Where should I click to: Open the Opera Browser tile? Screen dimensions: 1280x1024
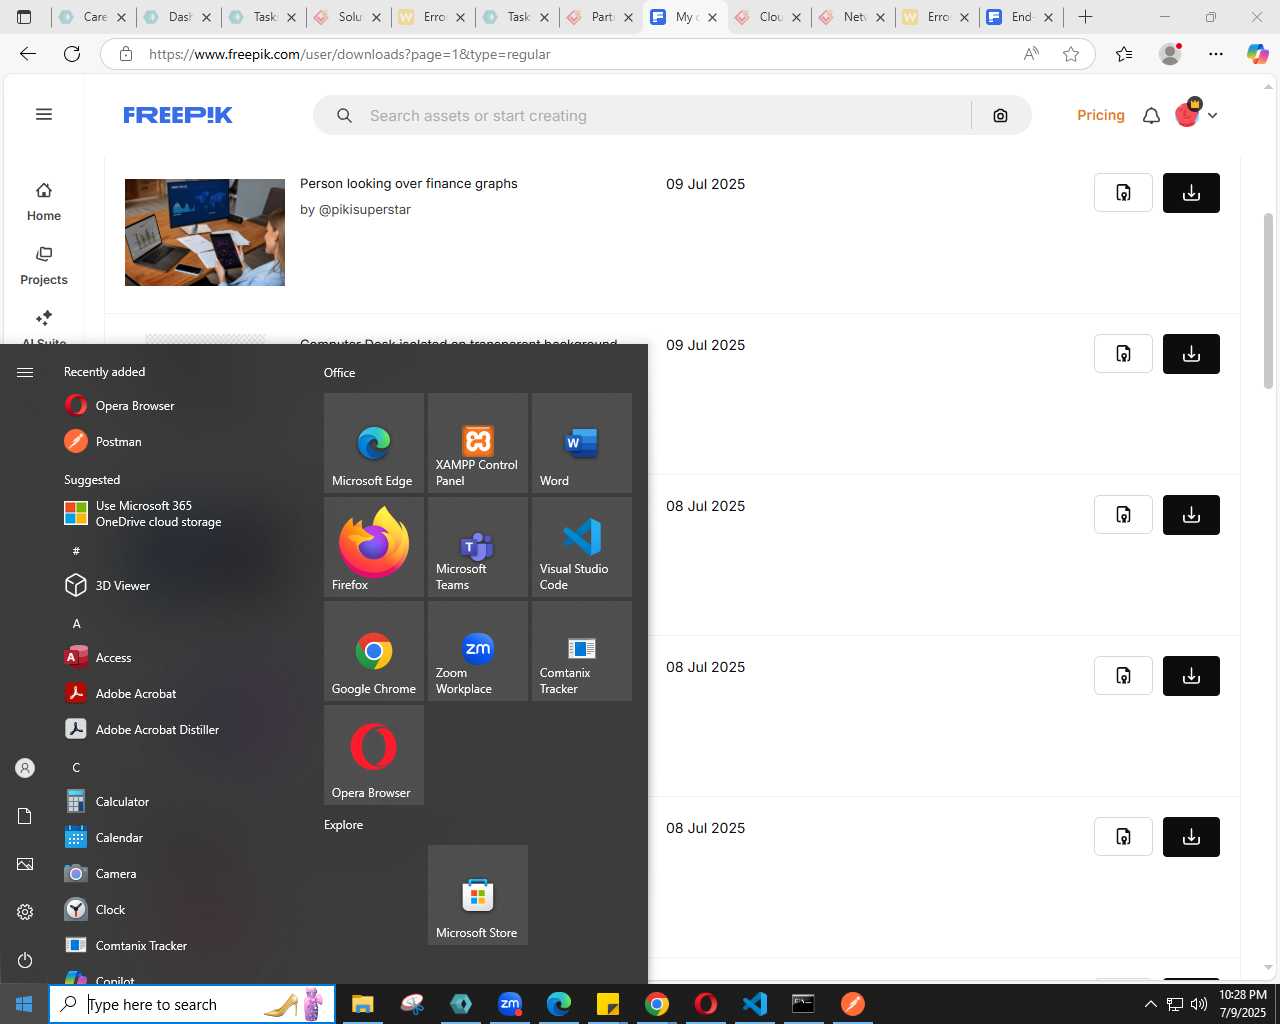pos(374,755)
